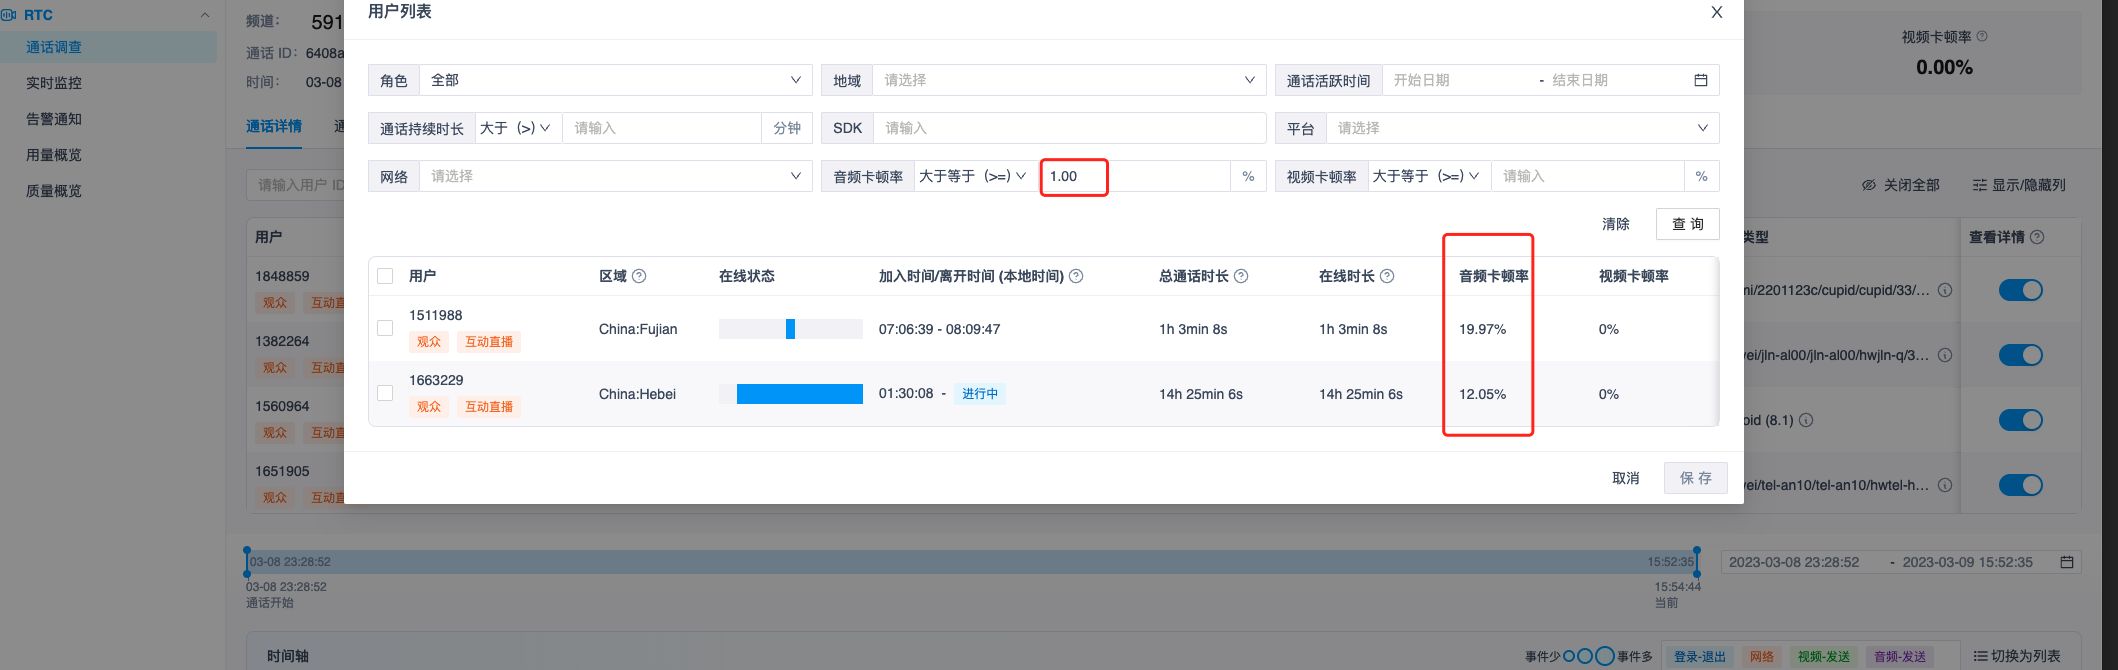Open 音频卡顿率 operator dropdown 大于等于
Image resolution: width=2118 pixels, height=670 pixels.
click(976, 176)
